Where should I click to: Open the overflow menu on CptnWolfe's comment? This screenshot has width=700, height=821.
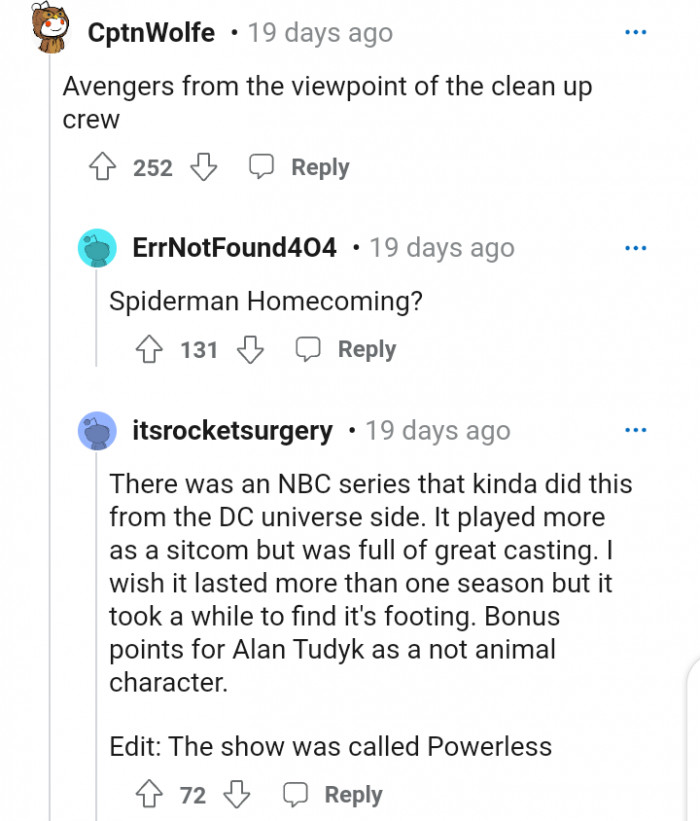[636, 31]
